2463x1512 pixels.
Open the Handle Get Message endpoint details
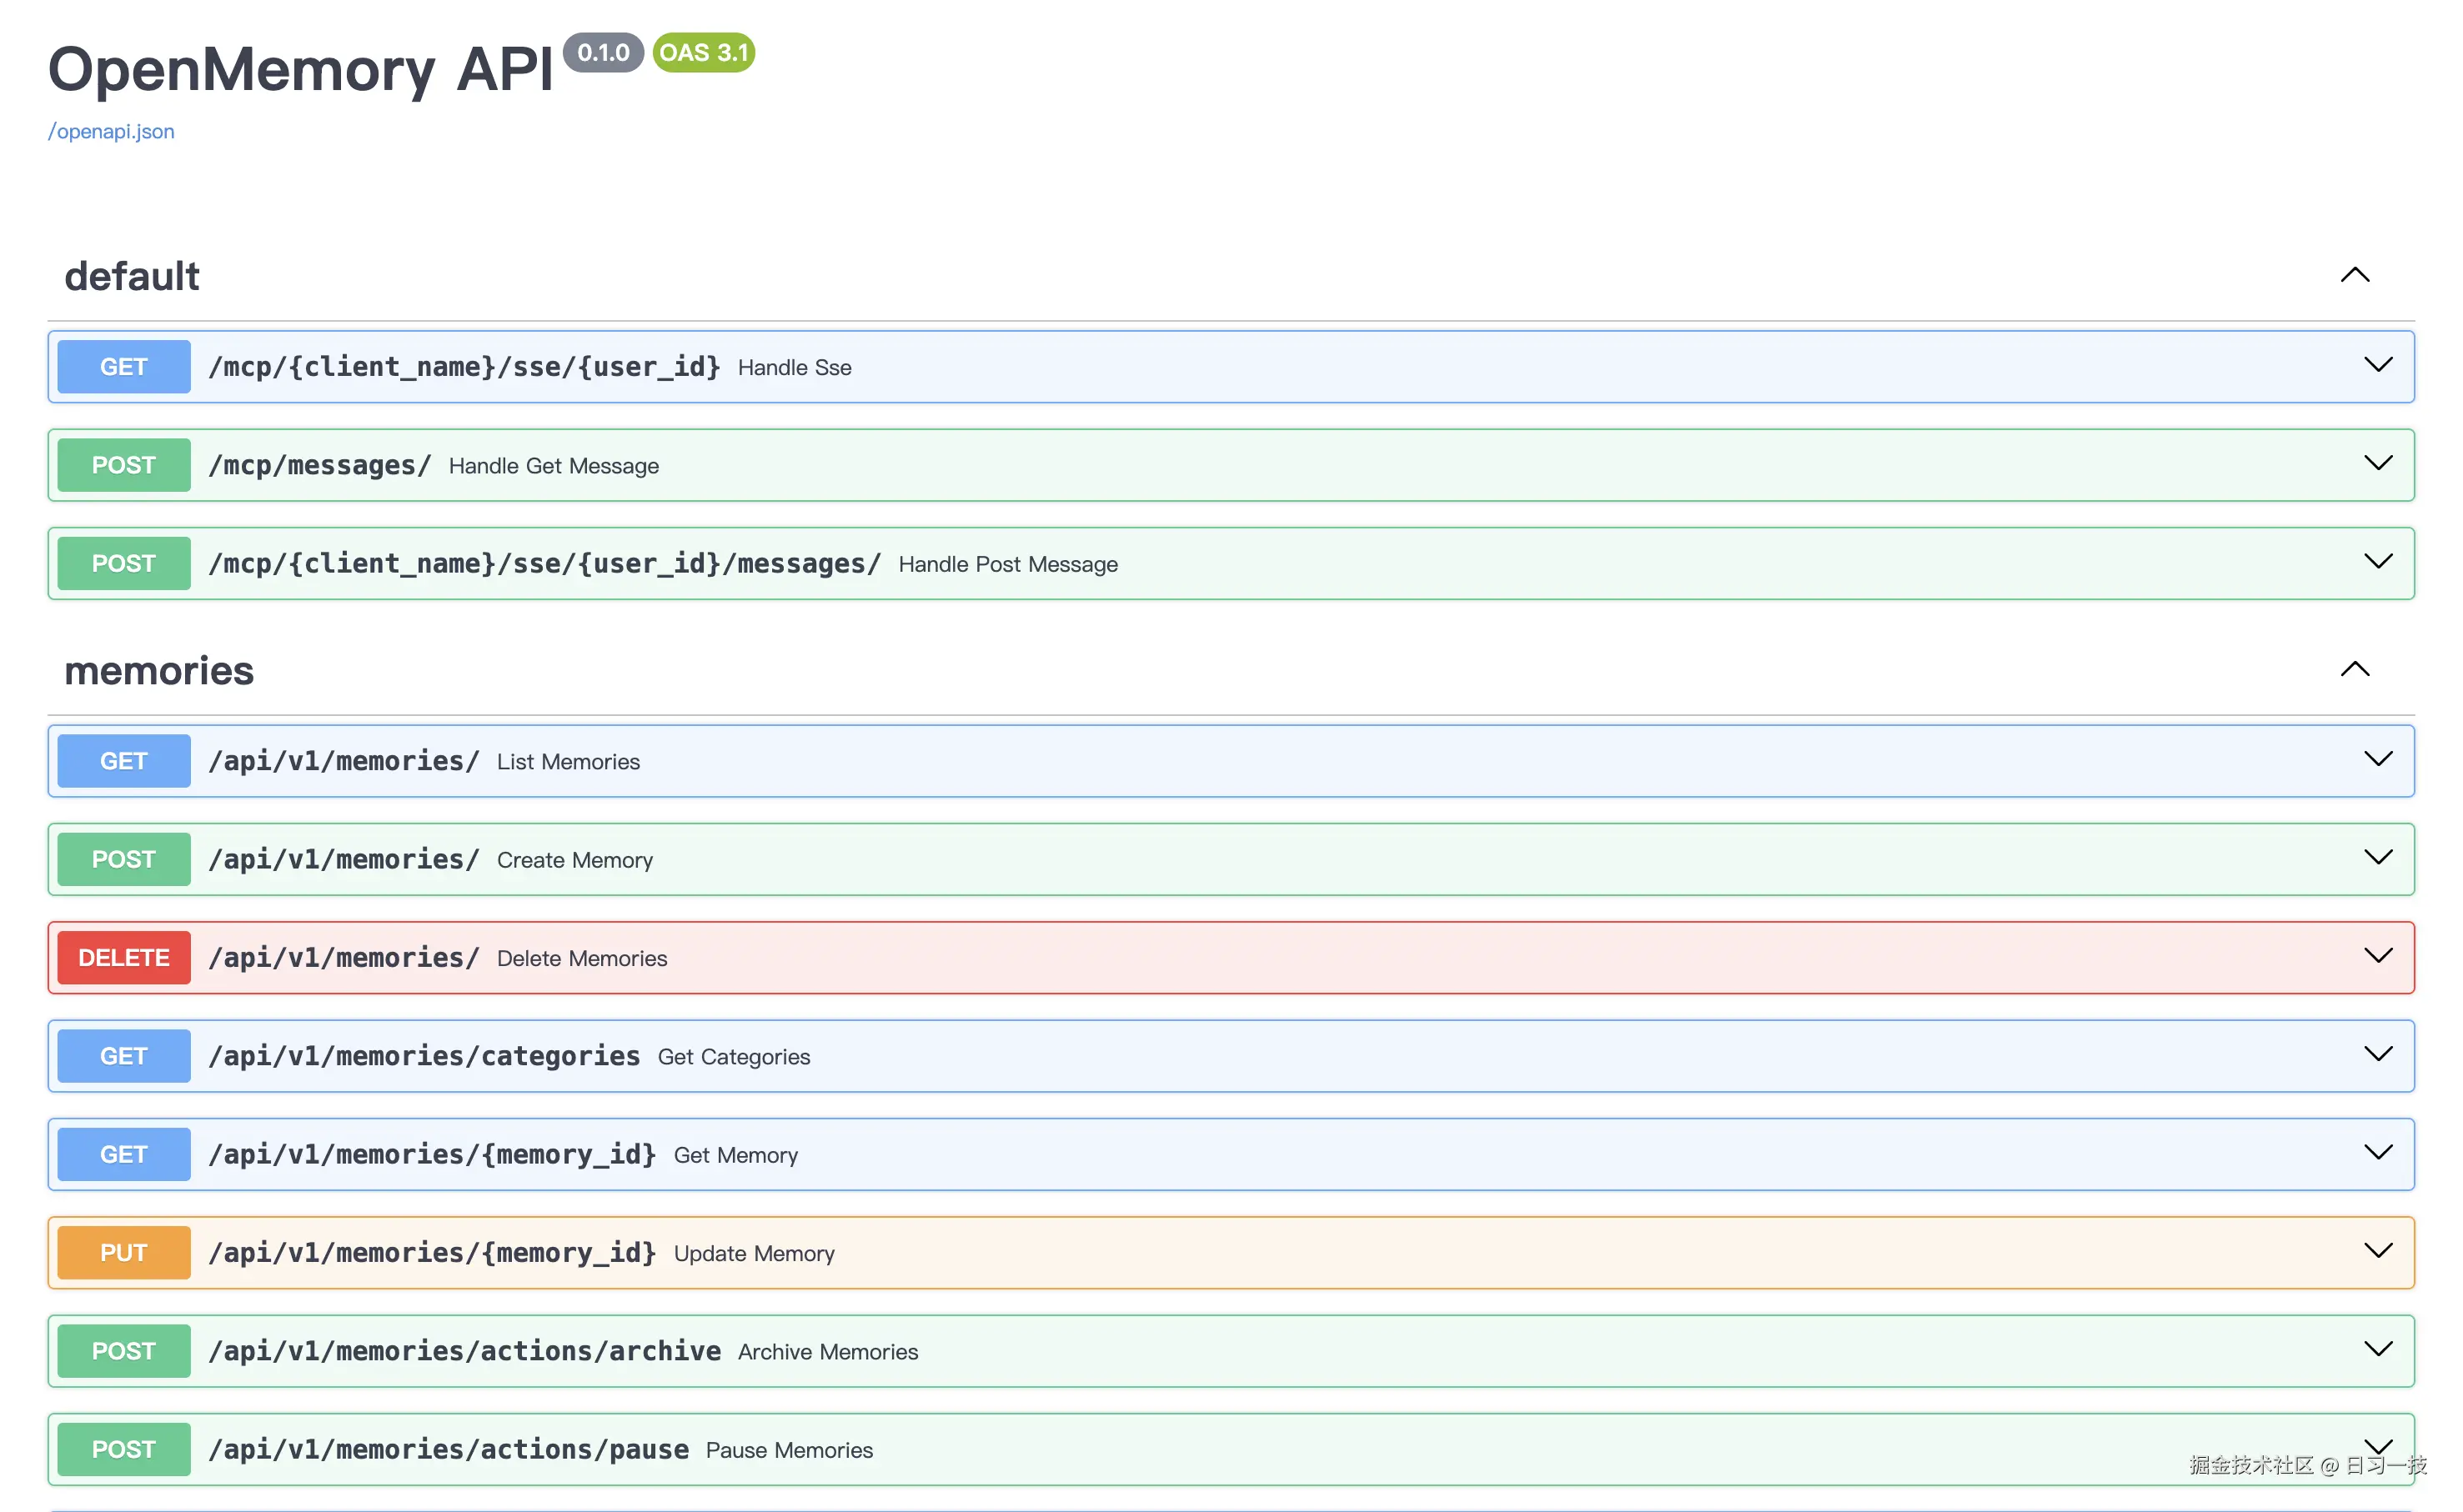[x=2379, y=463]
